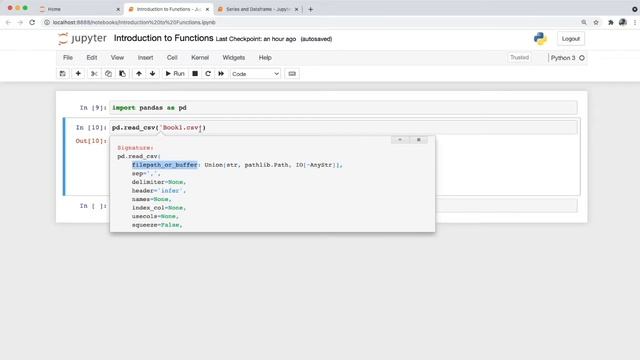Close the Series and Dataframe tab
The height and width of the screenshot is (360, 640).
pyautogui.click(x=296, y=9)
